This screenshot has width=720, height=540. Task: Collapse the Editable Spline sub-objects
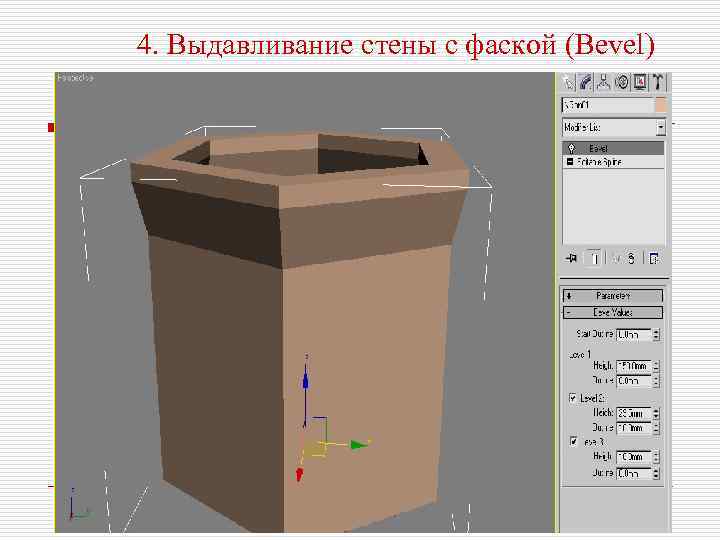pos(570,162)
